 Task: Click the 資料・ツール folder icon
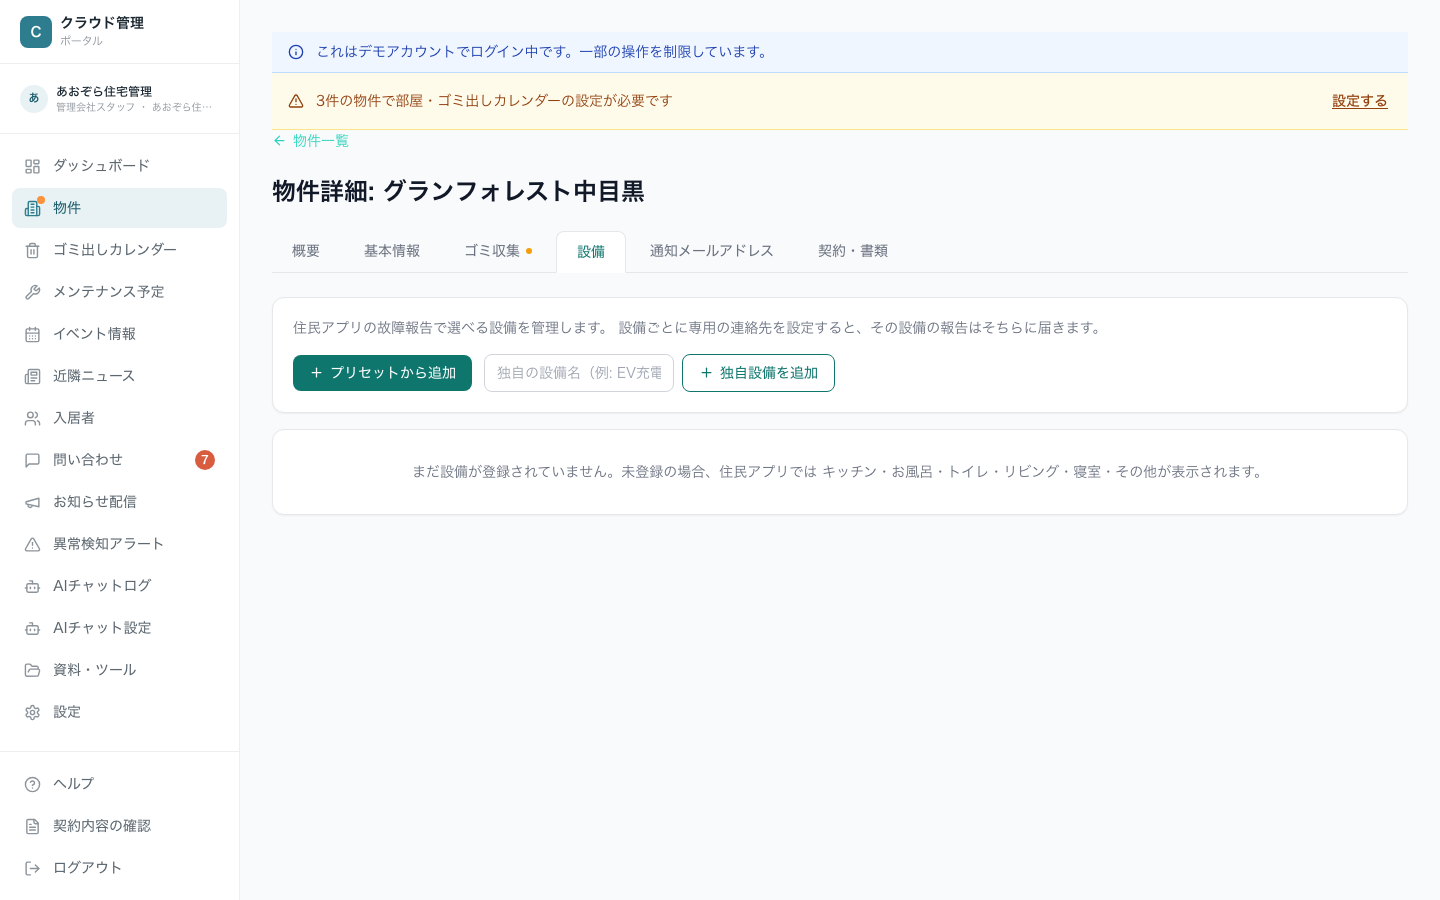[x=32, y=670]
